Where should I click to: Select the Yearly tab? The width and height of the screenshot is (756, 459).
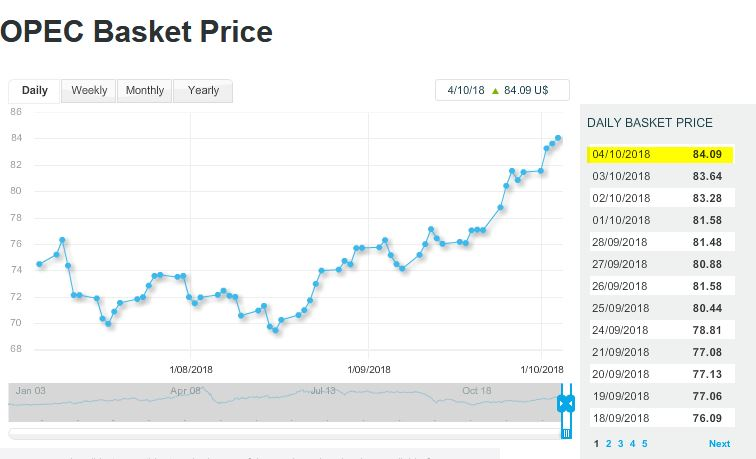[203, 91]
